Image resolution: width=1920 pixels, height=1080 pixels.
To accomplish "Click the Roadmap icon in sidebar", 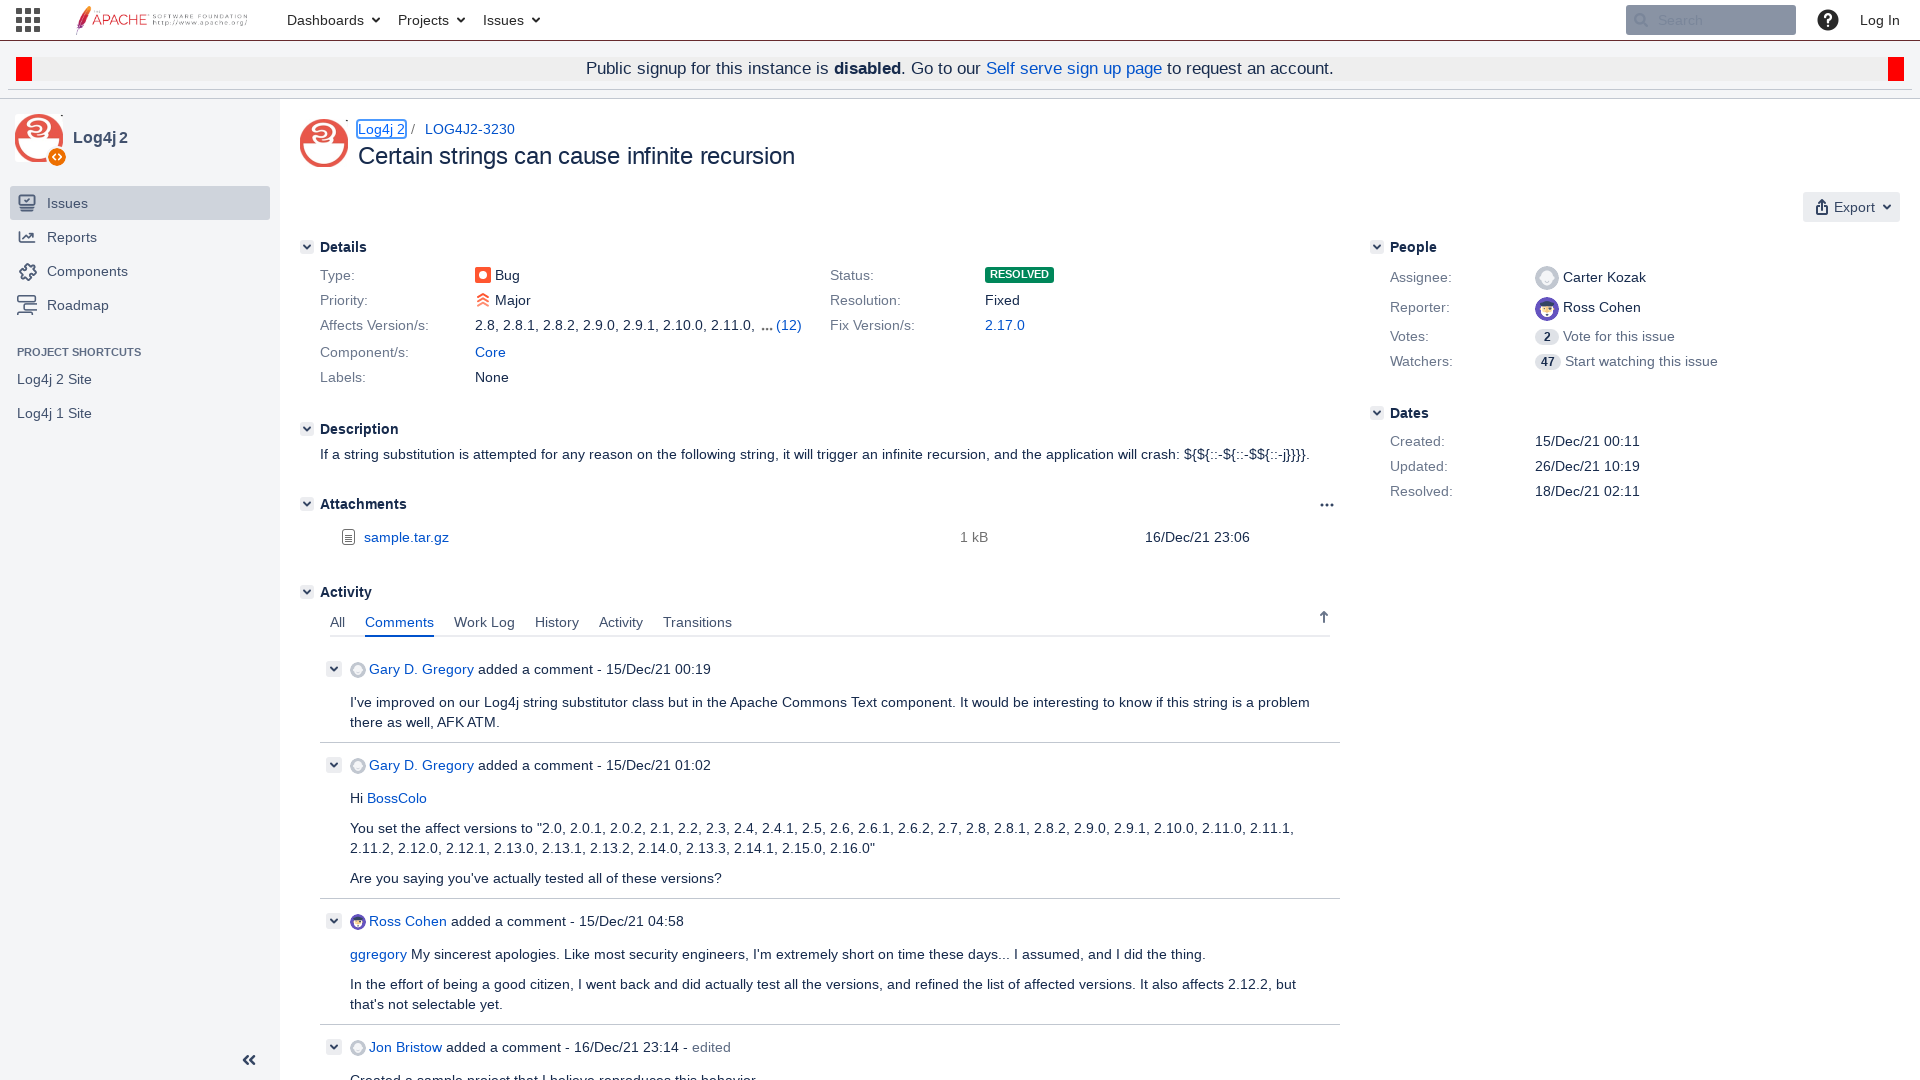I will 27,305.
